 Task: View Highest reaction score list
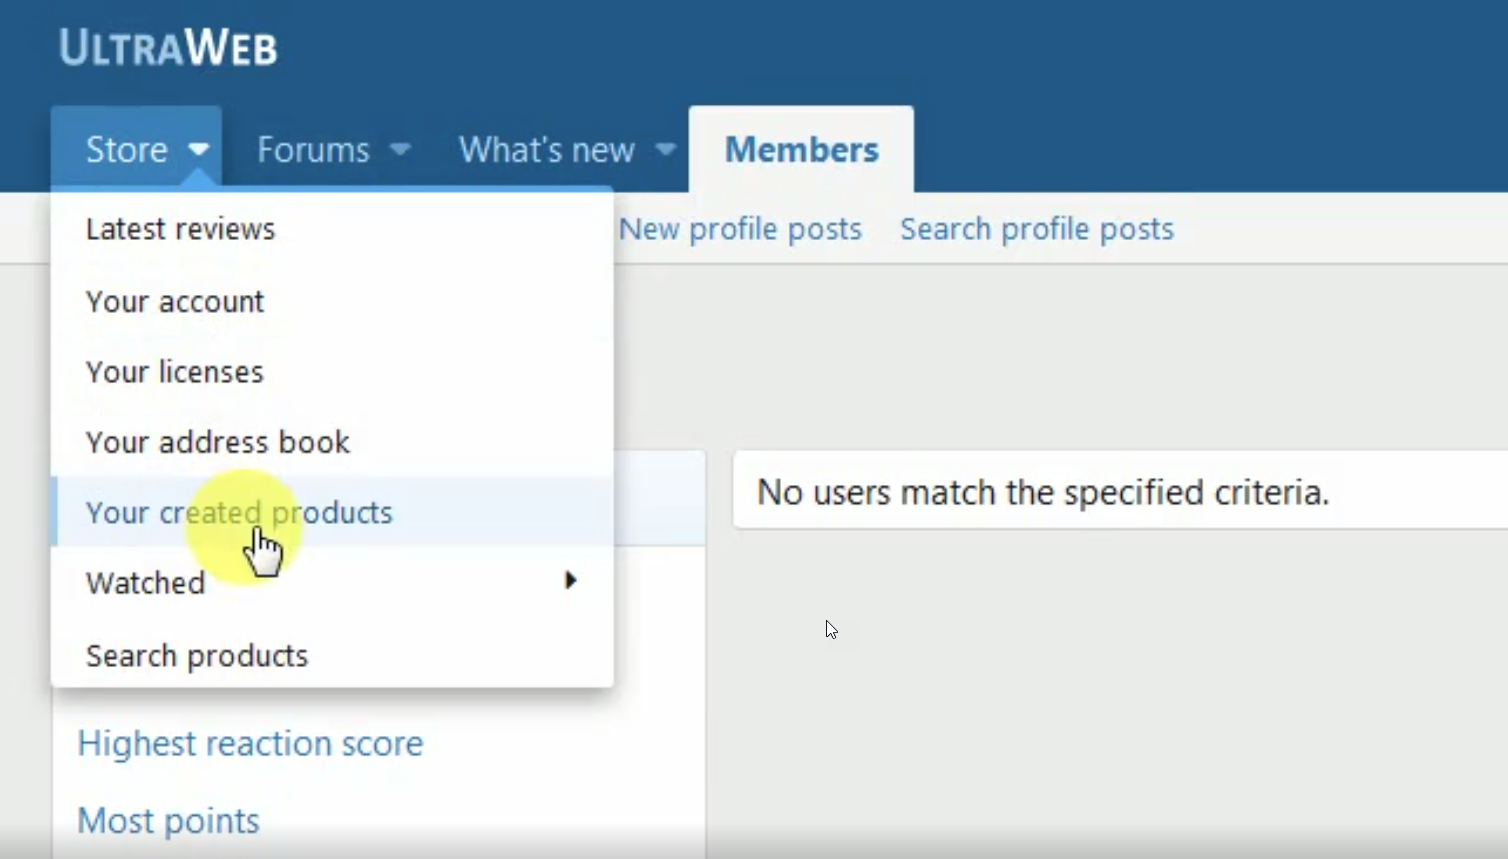point(250,744)
